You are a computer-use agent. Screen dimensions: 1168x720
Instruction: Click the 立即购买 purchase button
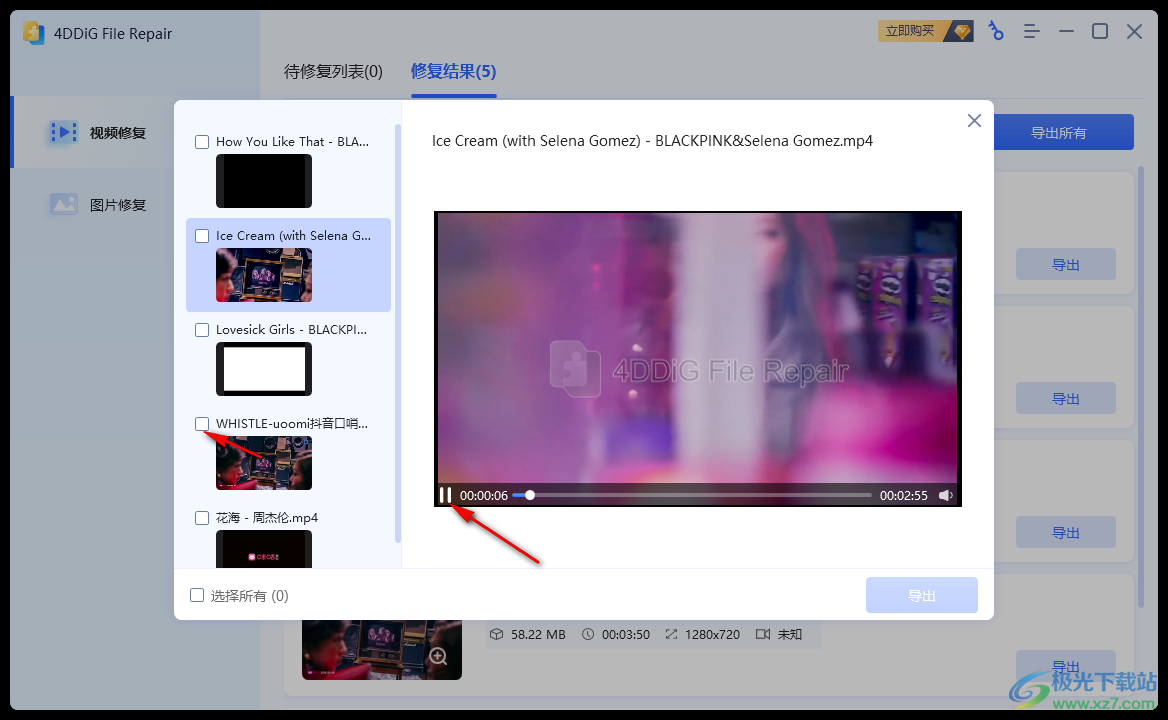[x=925, y=31]
